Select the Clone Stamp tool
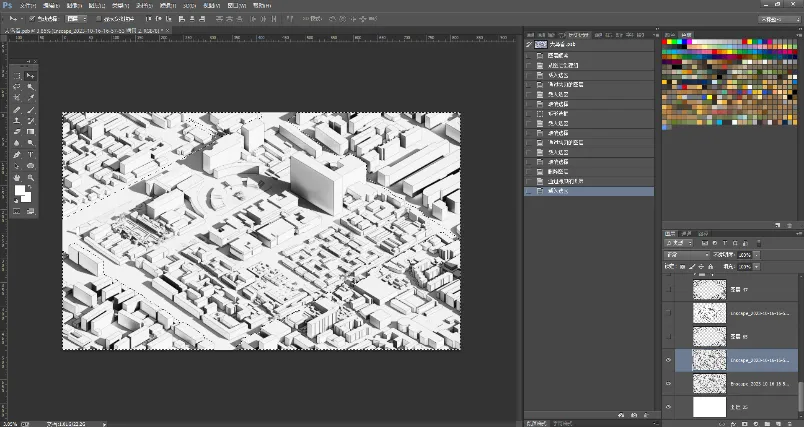This screenshot has height=427, width=804. 17,121
